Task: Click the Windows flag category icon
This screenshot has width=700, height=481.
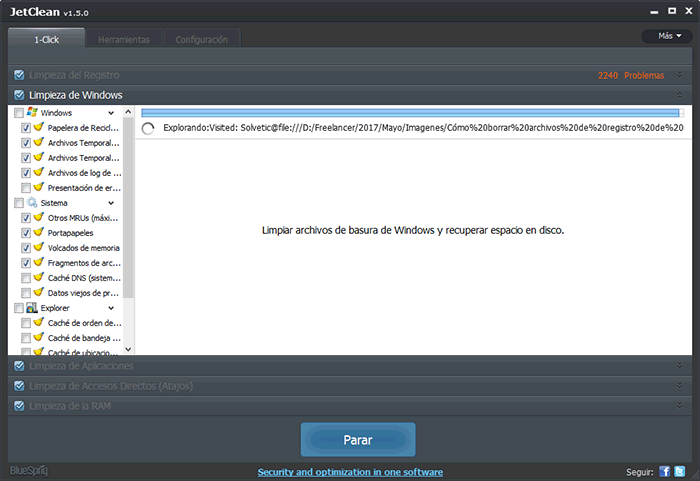Action: pos(32,112)
